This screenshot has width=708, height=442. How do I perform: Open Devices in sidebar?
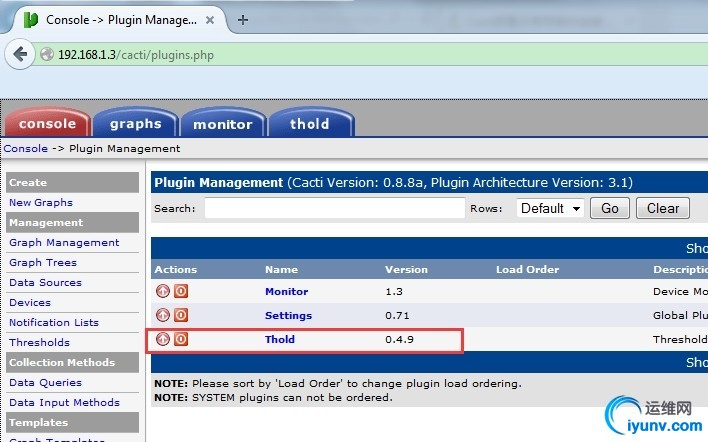(x=30, y=302)
